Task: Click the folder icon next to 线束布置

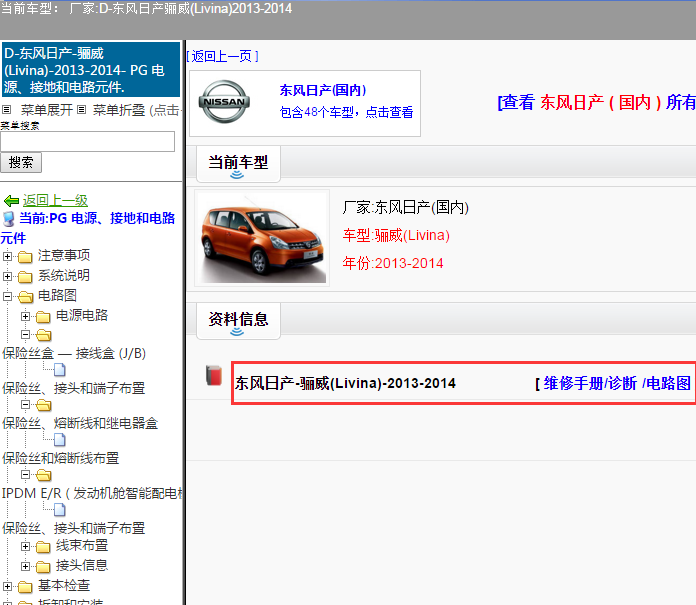Action: pyautogui.click(x=43, y=547)
